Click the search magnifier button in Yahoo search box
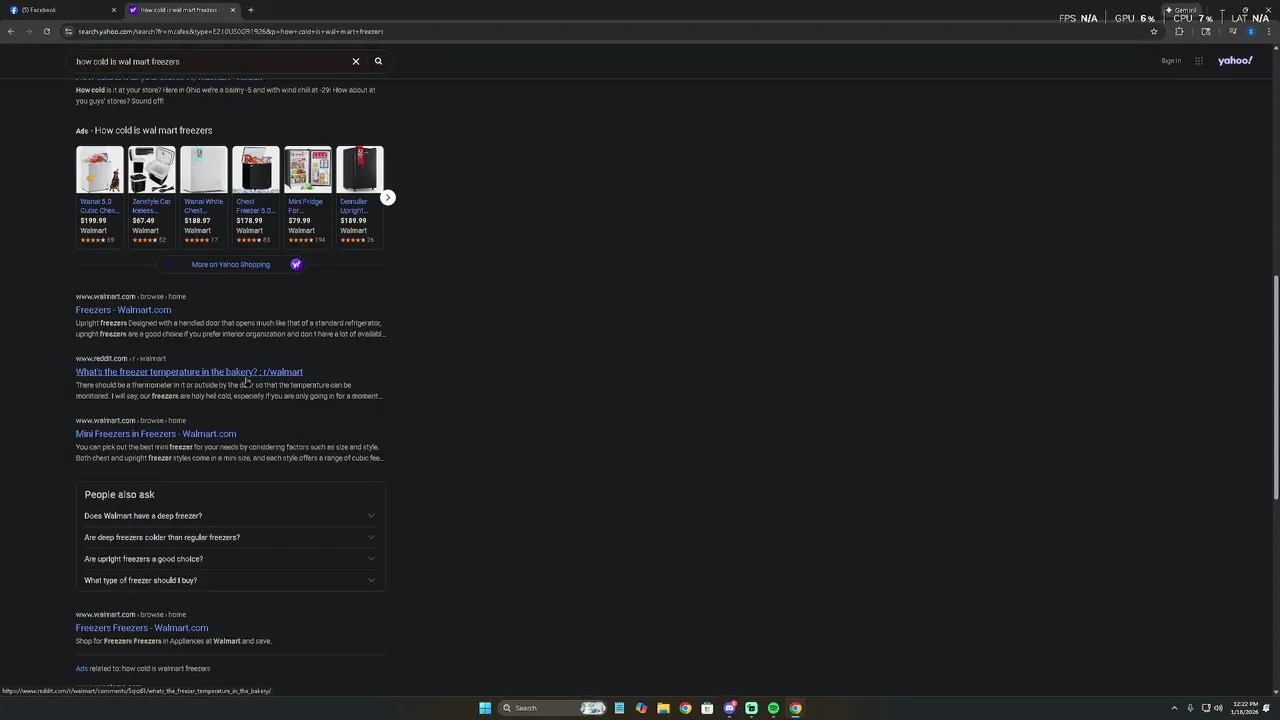1280x720 pixels. (378, 61)
